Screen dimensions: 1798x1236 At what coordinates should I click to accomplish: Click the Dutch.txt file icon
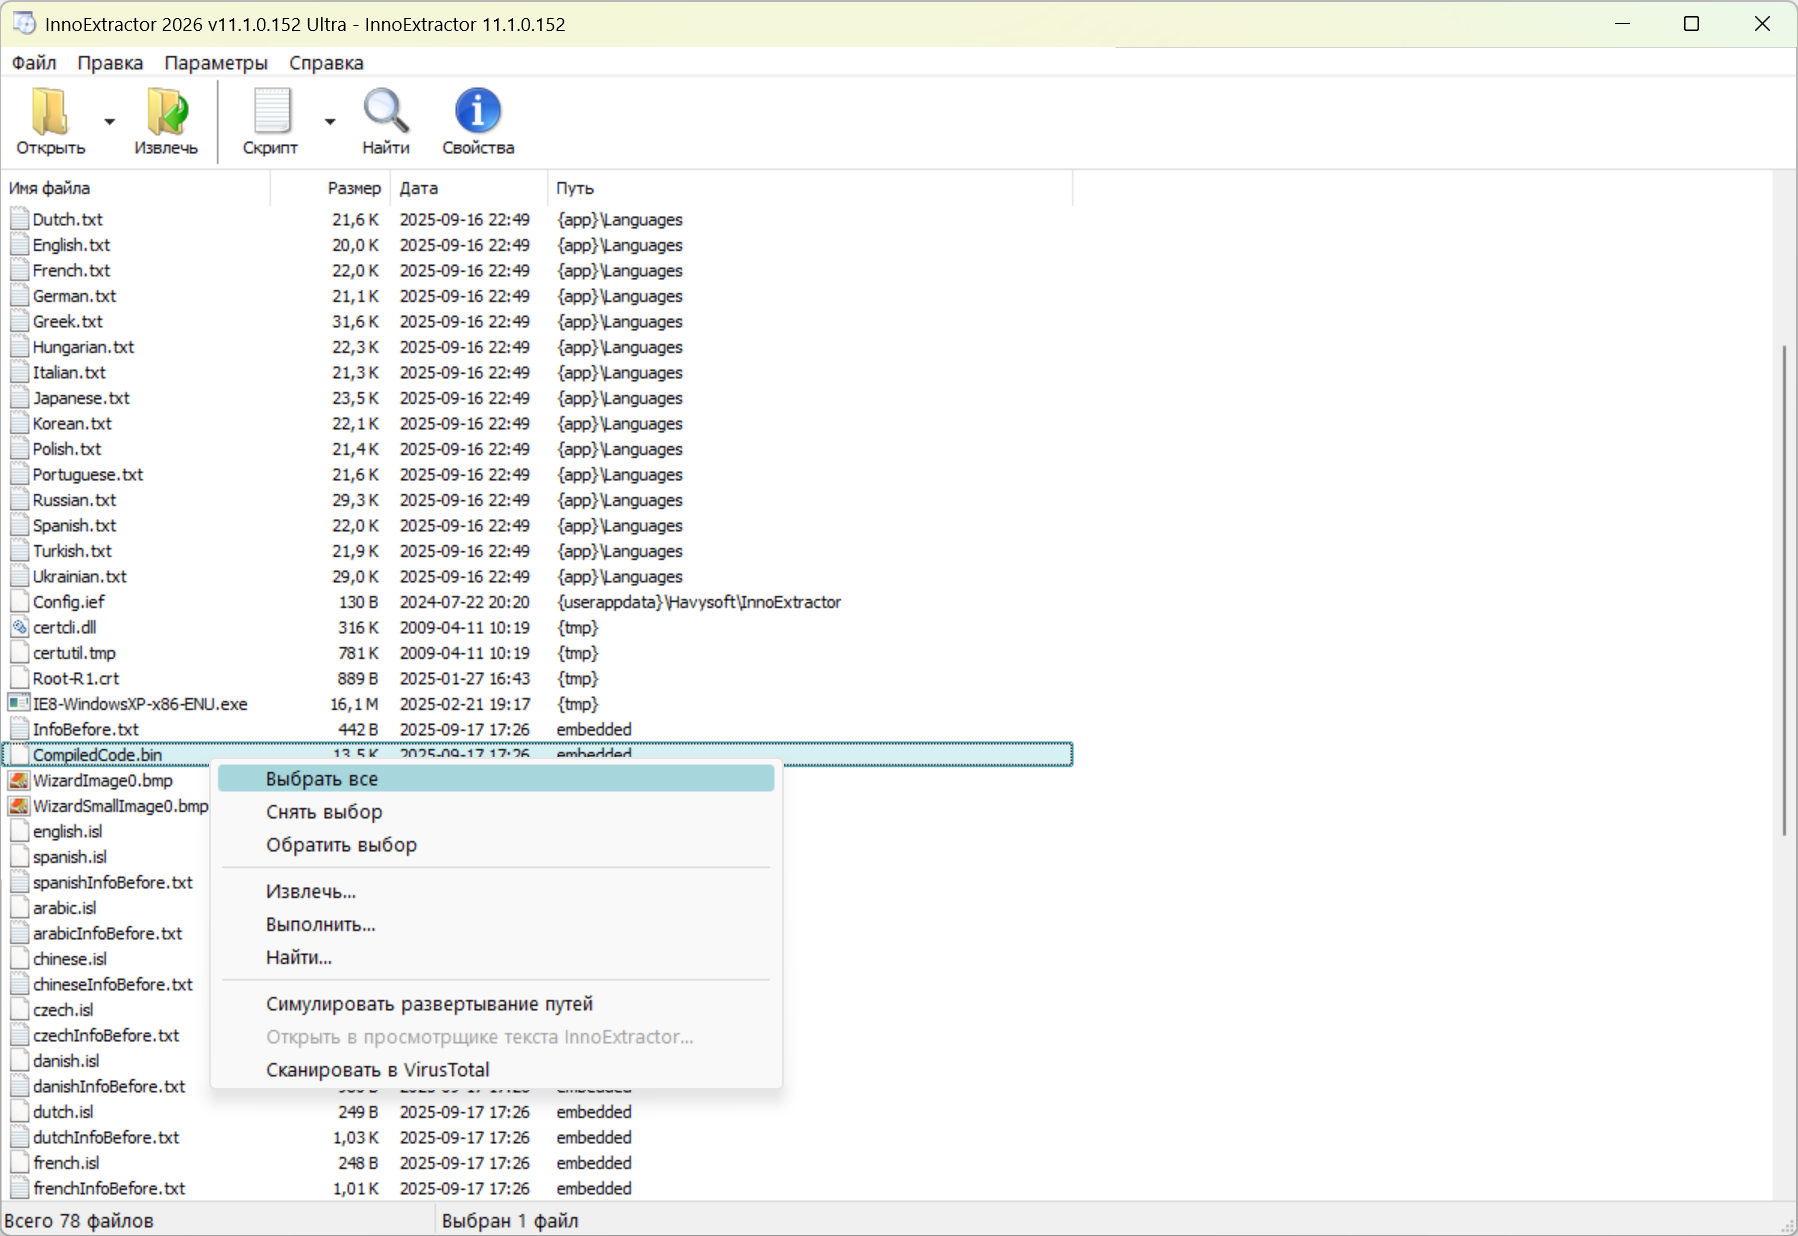coord(19,219)
